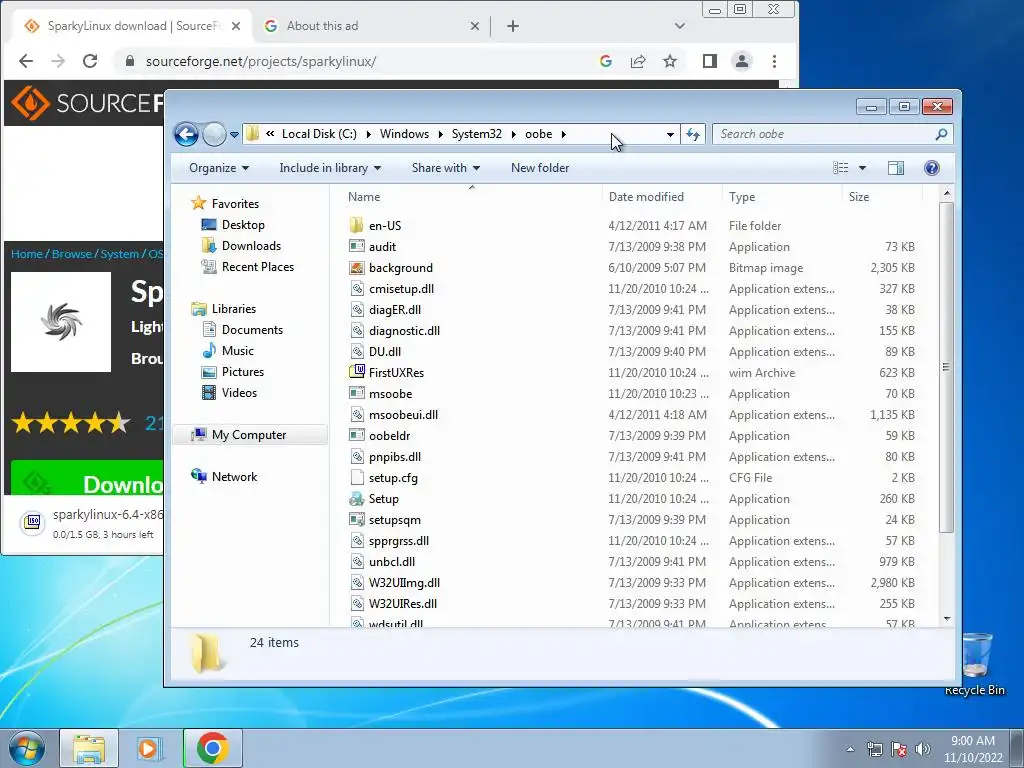Change your view icon in Explorer
The height and width of the screenshot is (768, 1024).
(841, 168)
